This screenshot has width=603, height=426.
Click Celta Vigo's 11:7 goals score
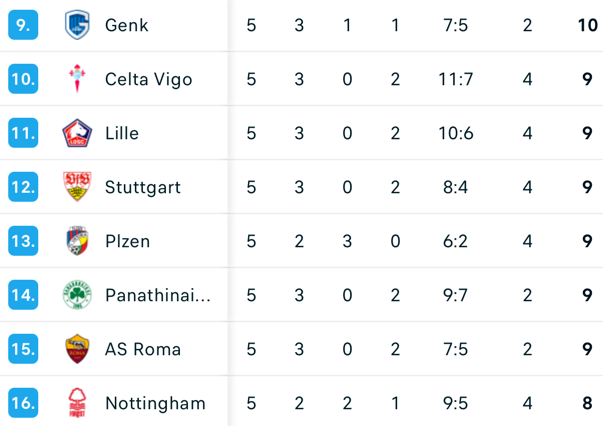[455, 79]
